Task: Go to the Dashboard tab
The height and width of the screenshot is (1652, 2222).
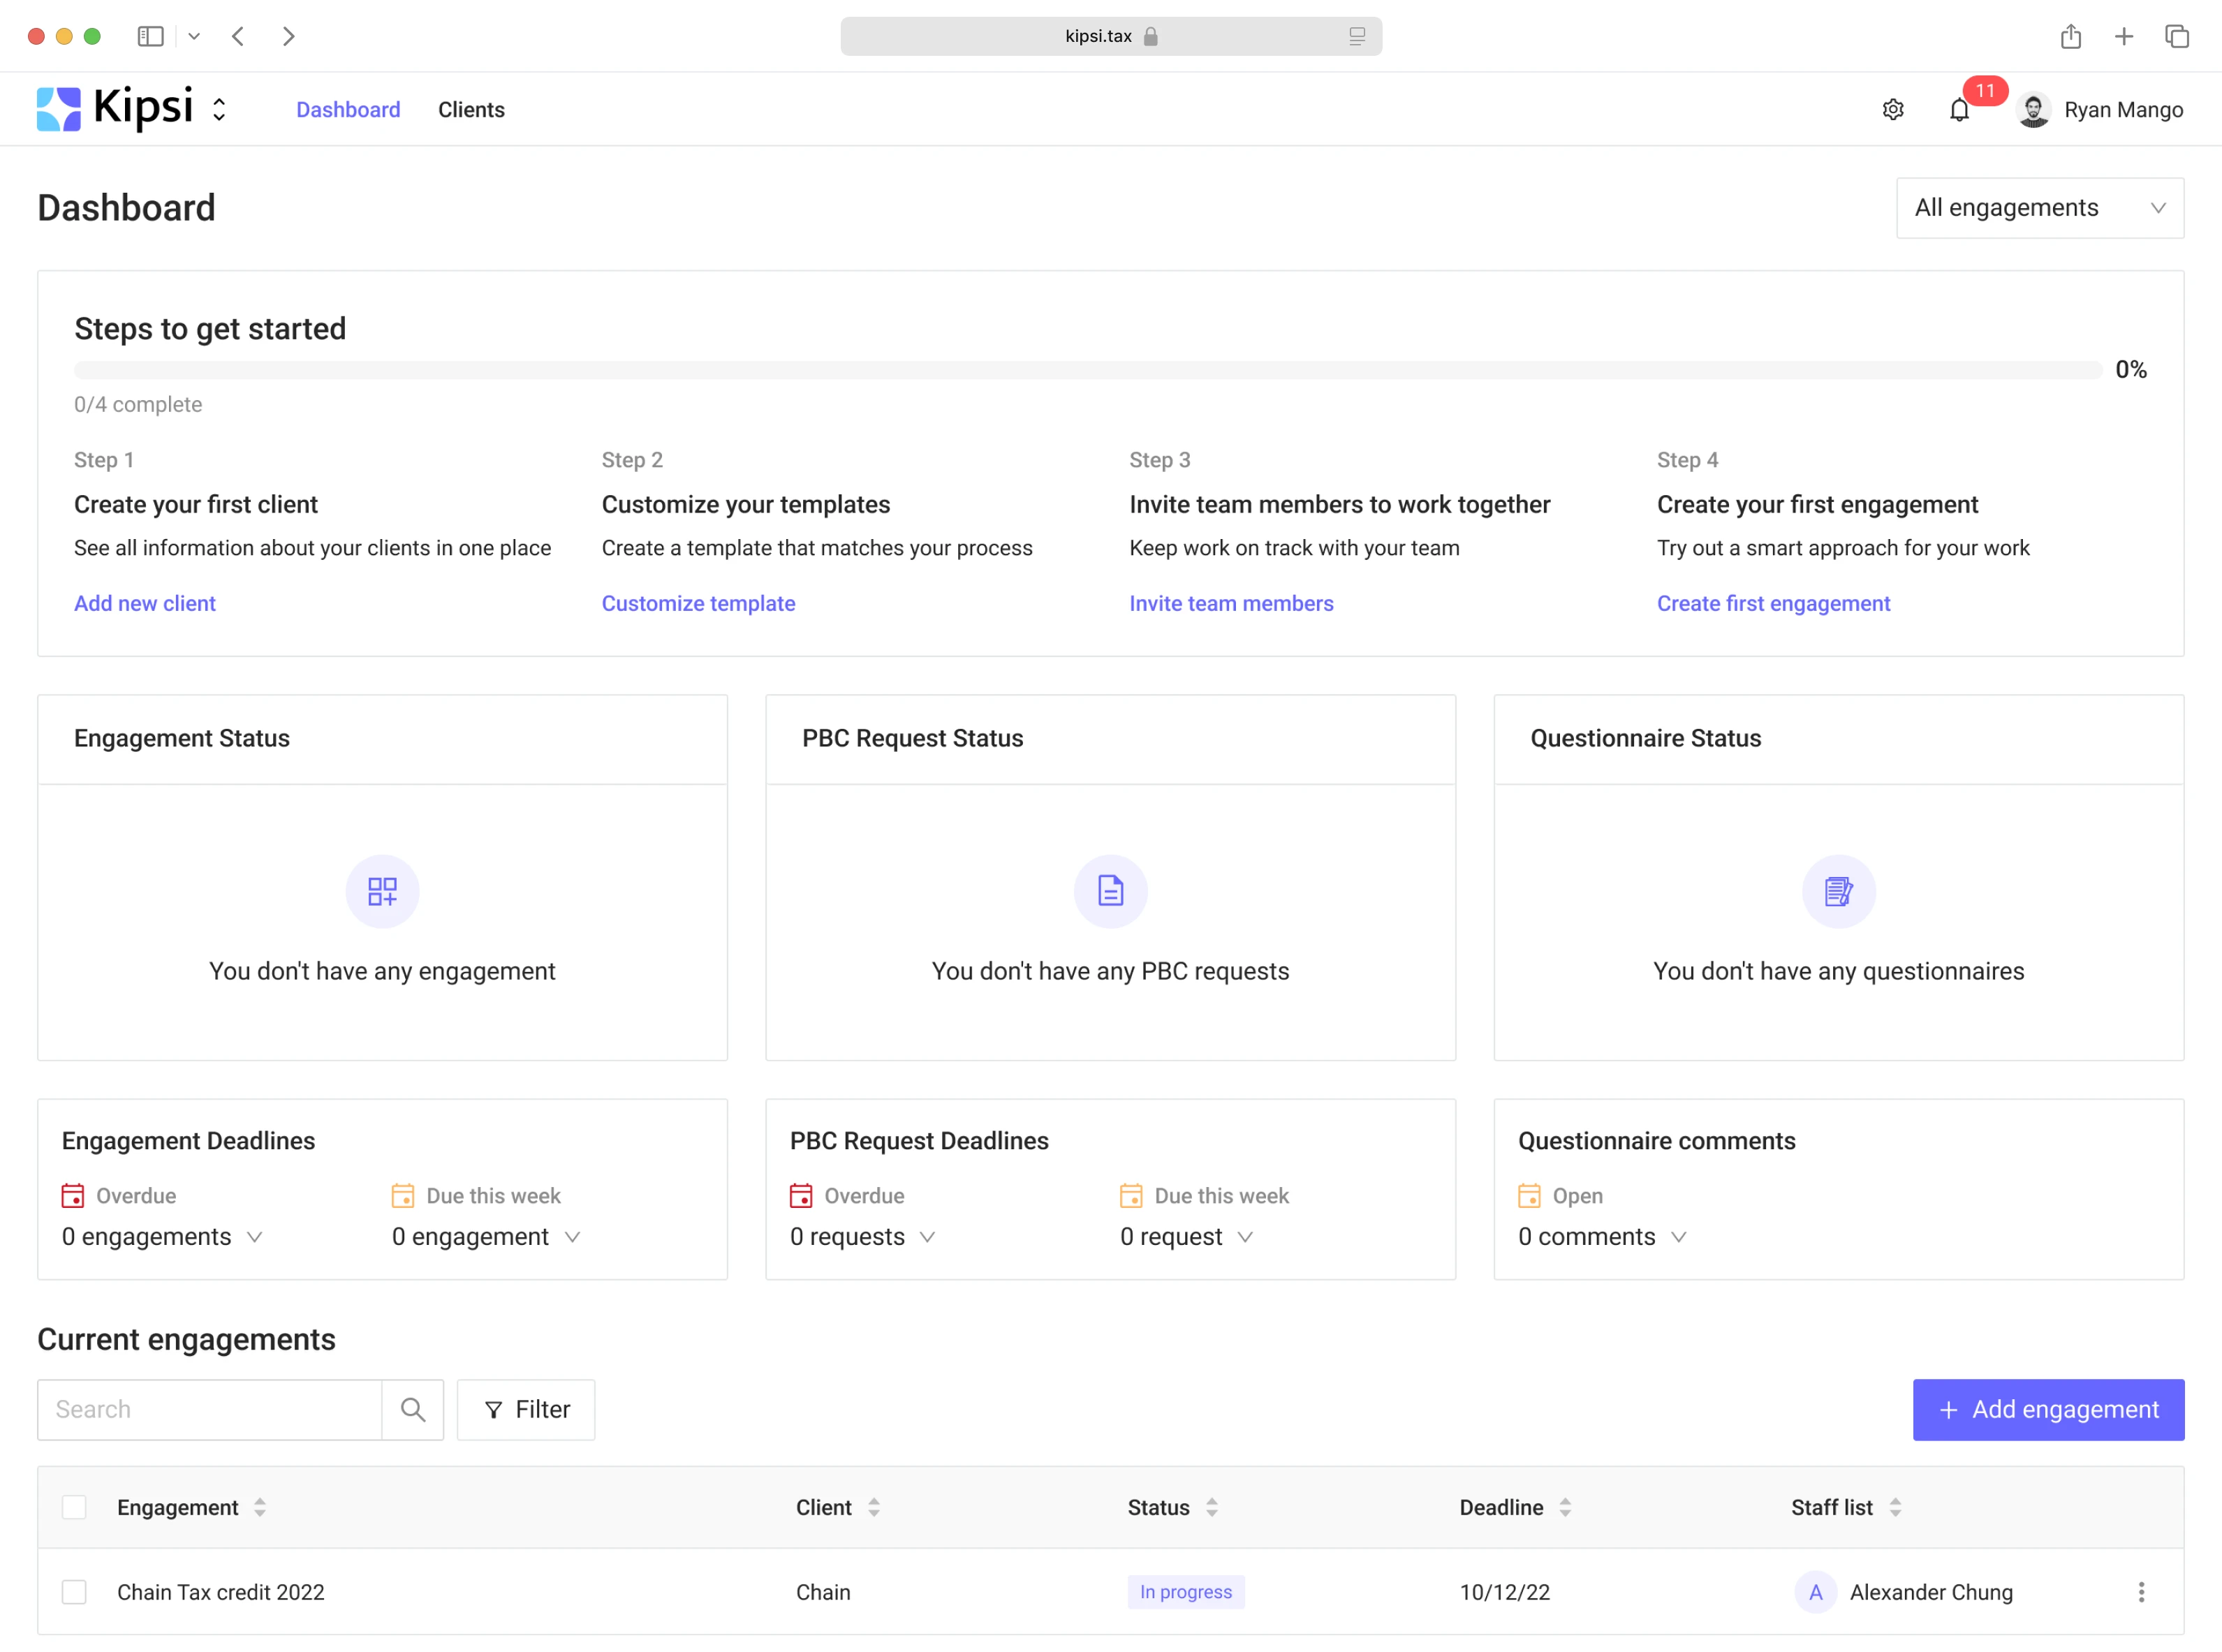Action: point(348,110)
